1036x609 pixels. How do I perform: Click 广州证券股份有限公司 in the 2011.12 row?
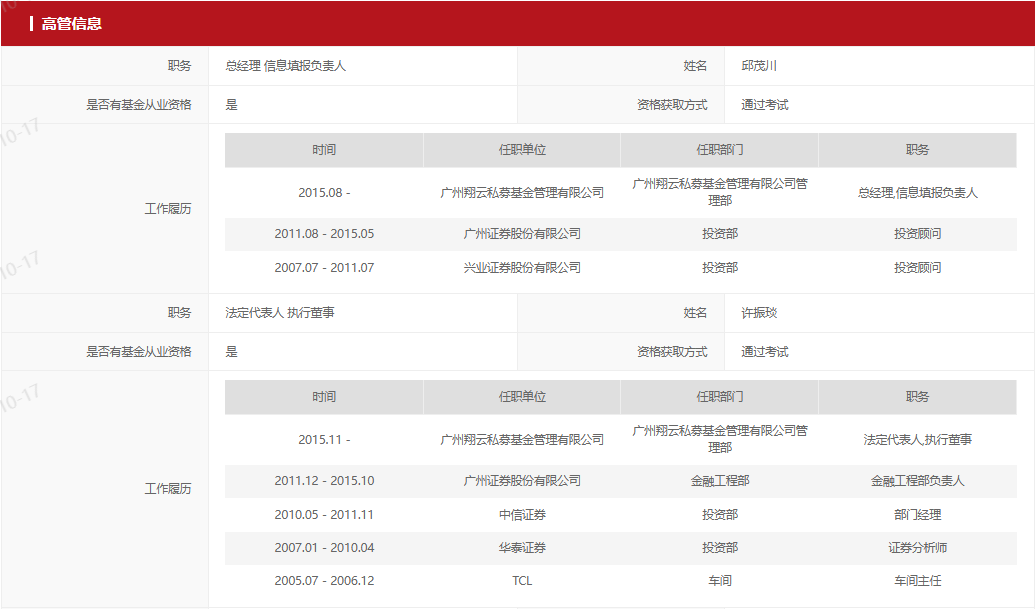point(522,481)
